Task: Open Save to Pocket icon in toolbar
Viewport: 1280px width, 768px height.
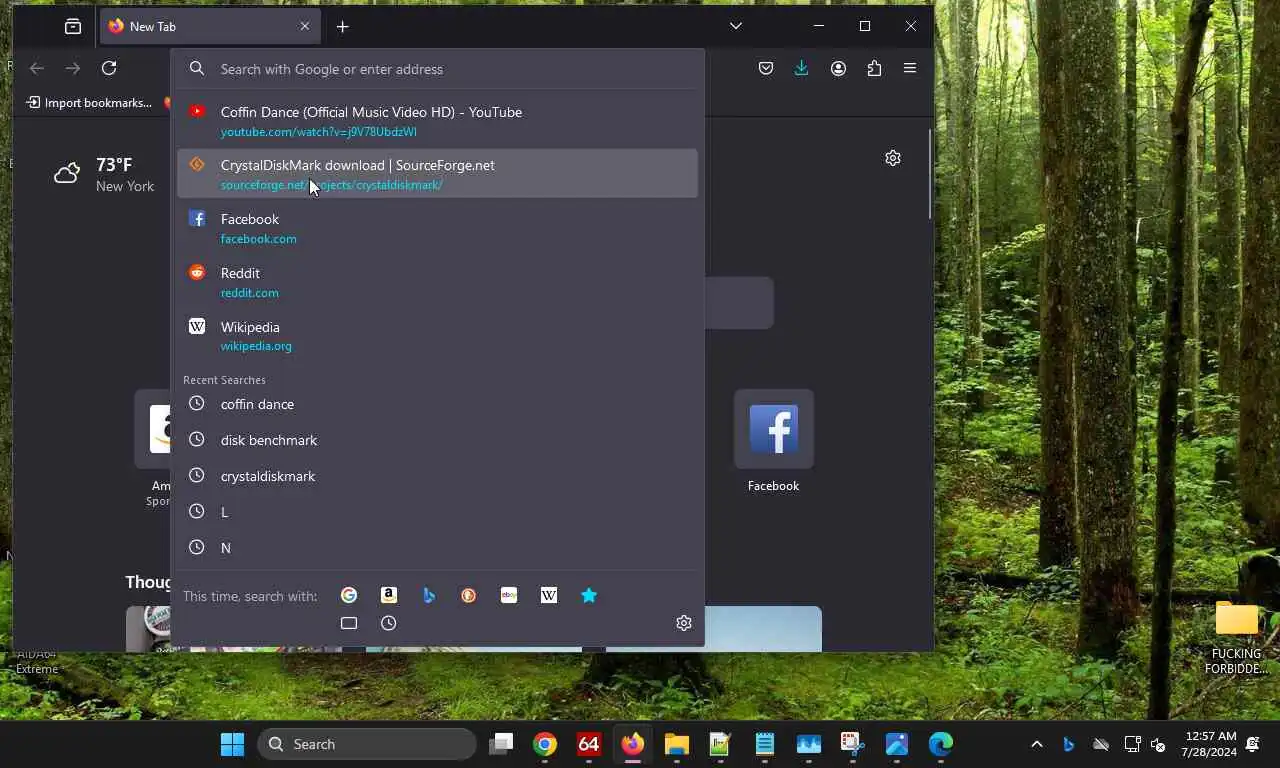Action: [x=766, y=68]
